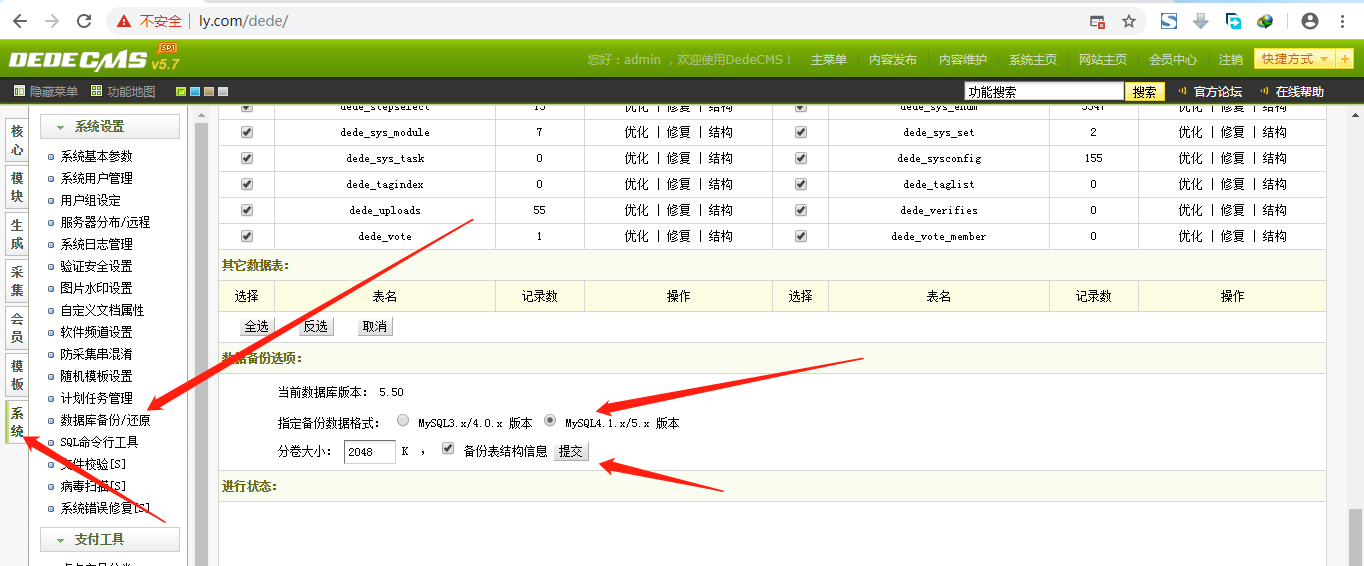Click the 分卷大小 input field

click(369, 452)
